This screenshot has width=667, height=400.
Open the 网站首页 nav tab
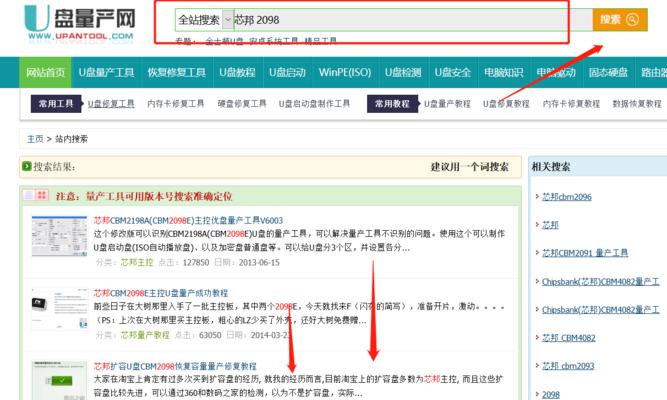click(46, 72)
